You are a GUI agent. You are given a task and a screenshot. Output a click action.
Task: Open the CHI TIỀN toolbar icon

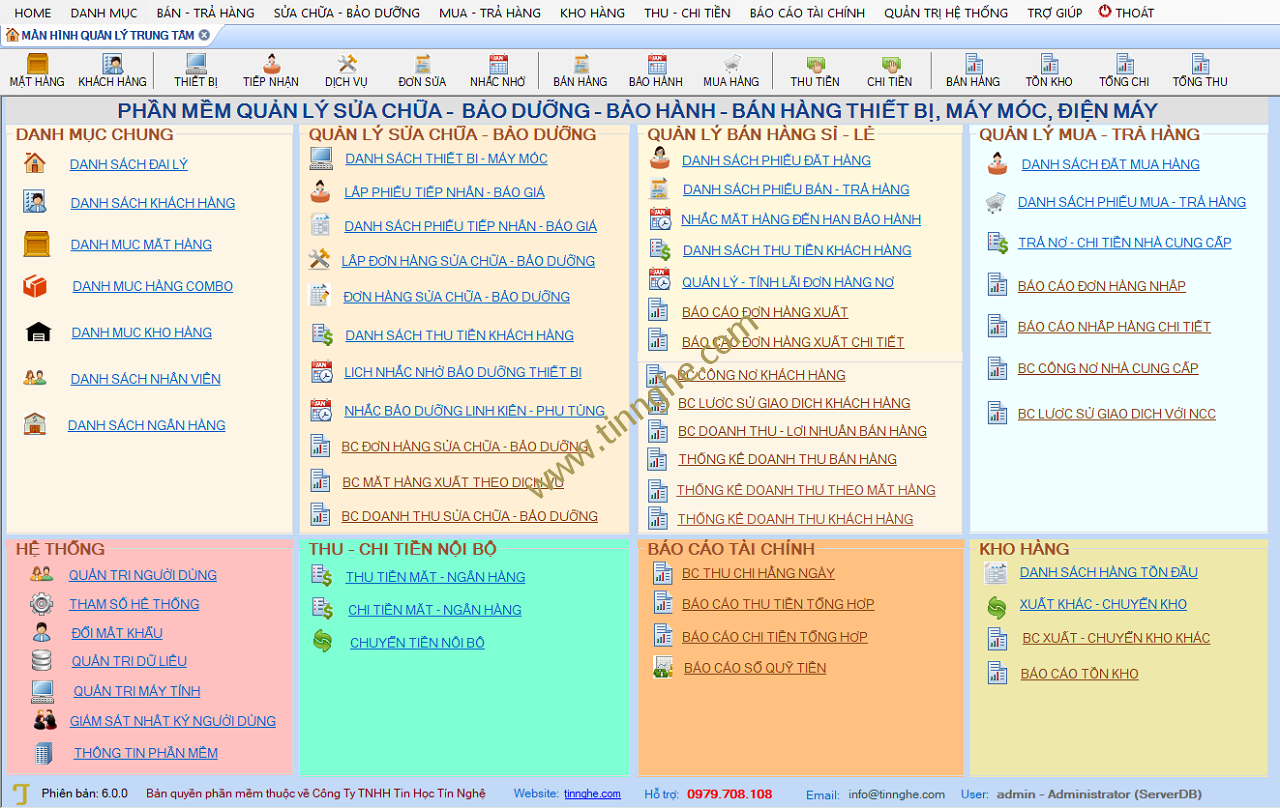(x=889, y=71)
